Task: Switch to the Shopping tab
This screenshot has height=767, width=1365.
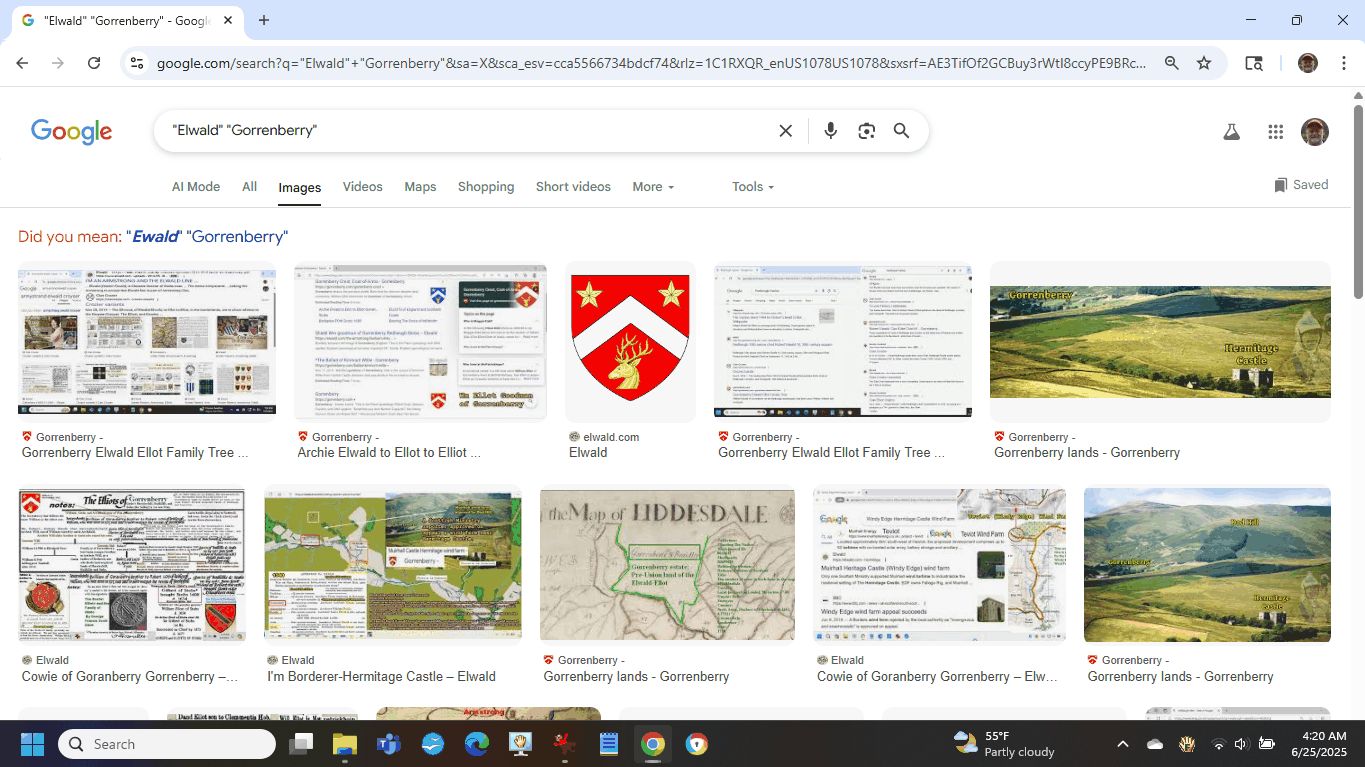Action: tap(486, 187)
